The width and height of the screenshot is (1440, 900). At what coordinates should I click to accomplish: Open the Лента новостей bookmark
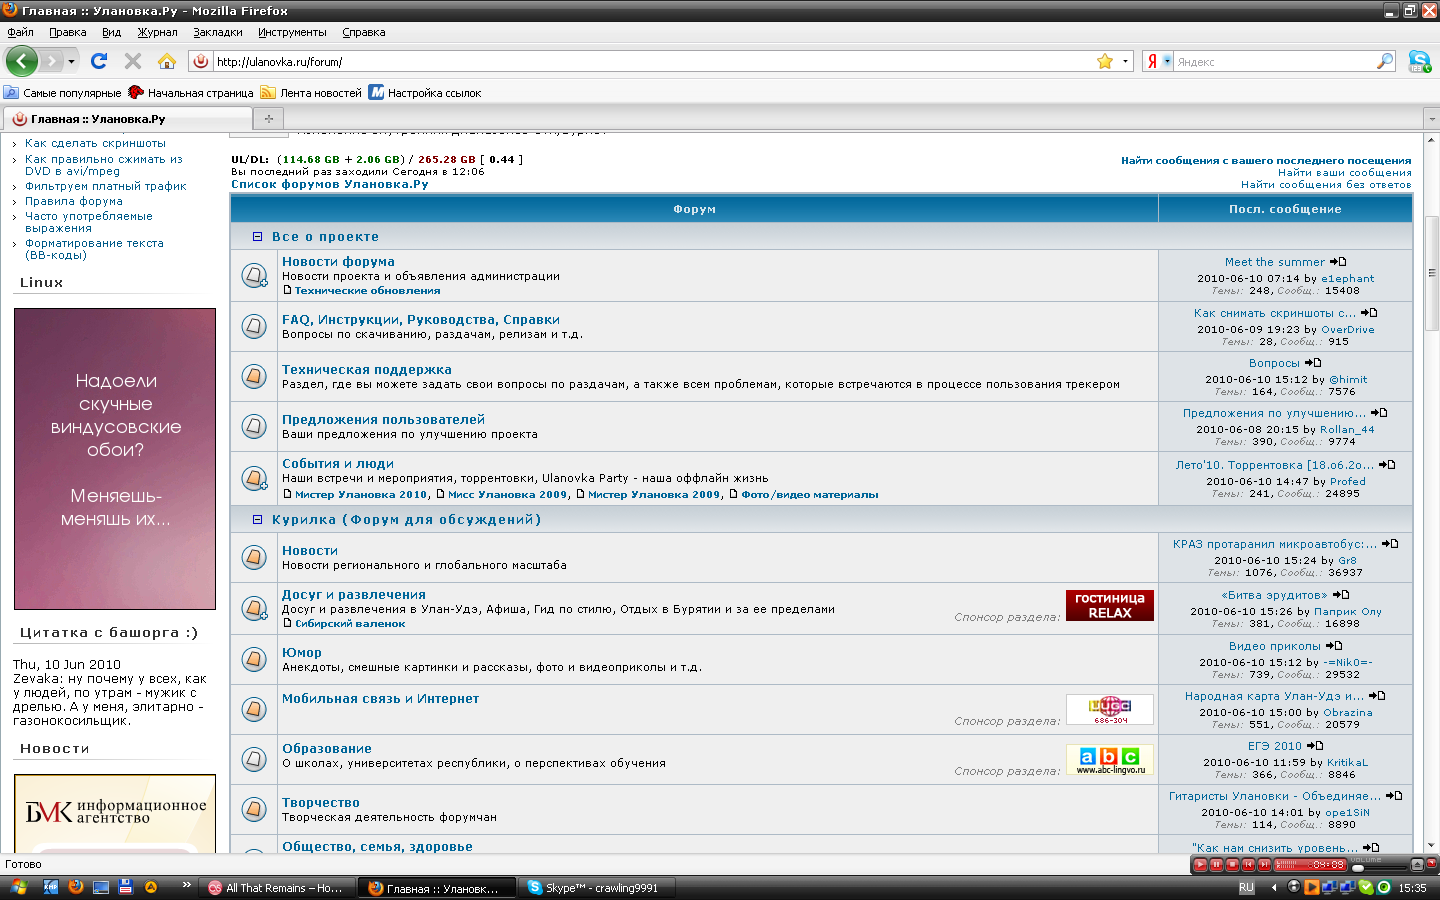point(311,93)
